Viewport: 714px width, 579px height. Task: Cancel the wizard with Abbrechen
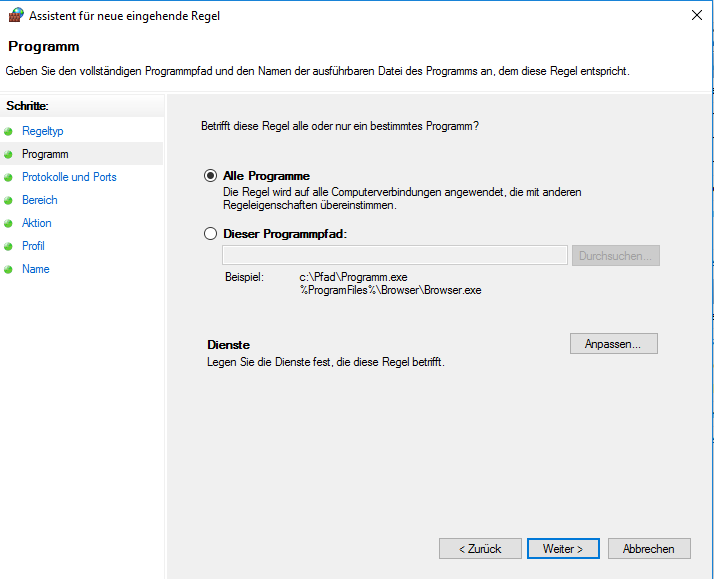point(649,549)
